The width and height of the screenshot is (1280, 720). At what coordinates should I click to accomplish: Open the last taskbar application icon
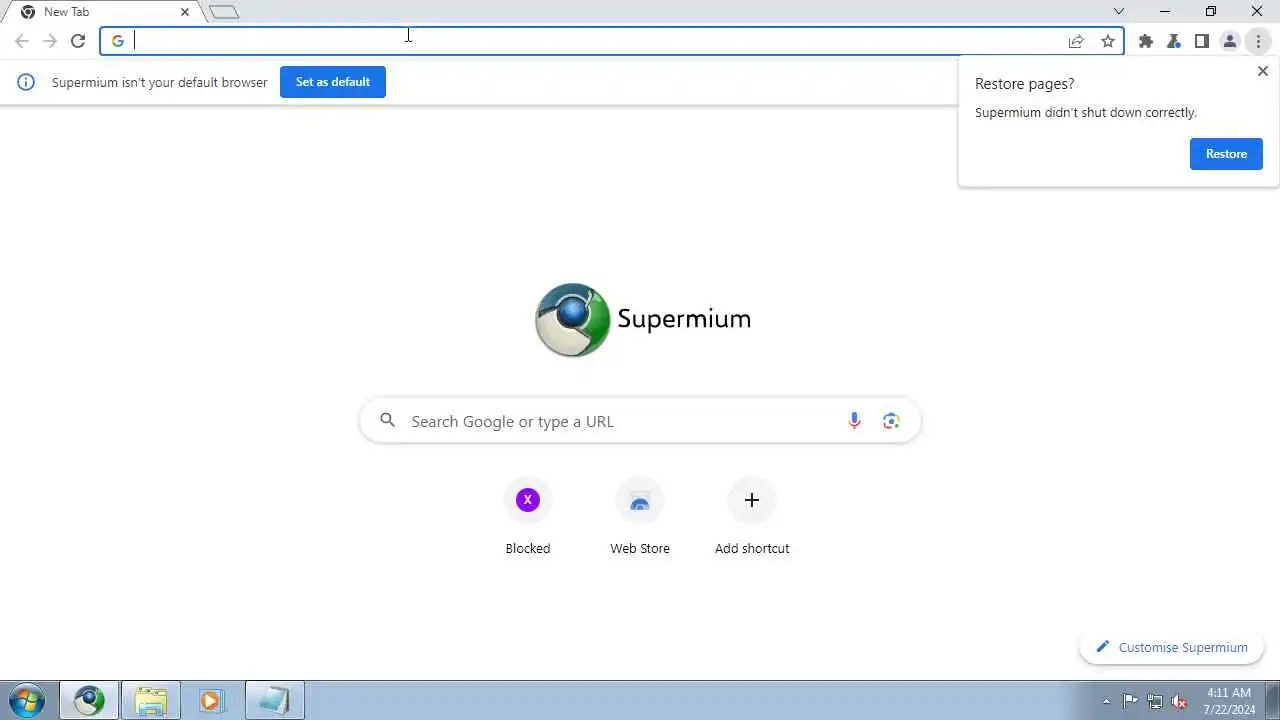[x=274, y=700]
